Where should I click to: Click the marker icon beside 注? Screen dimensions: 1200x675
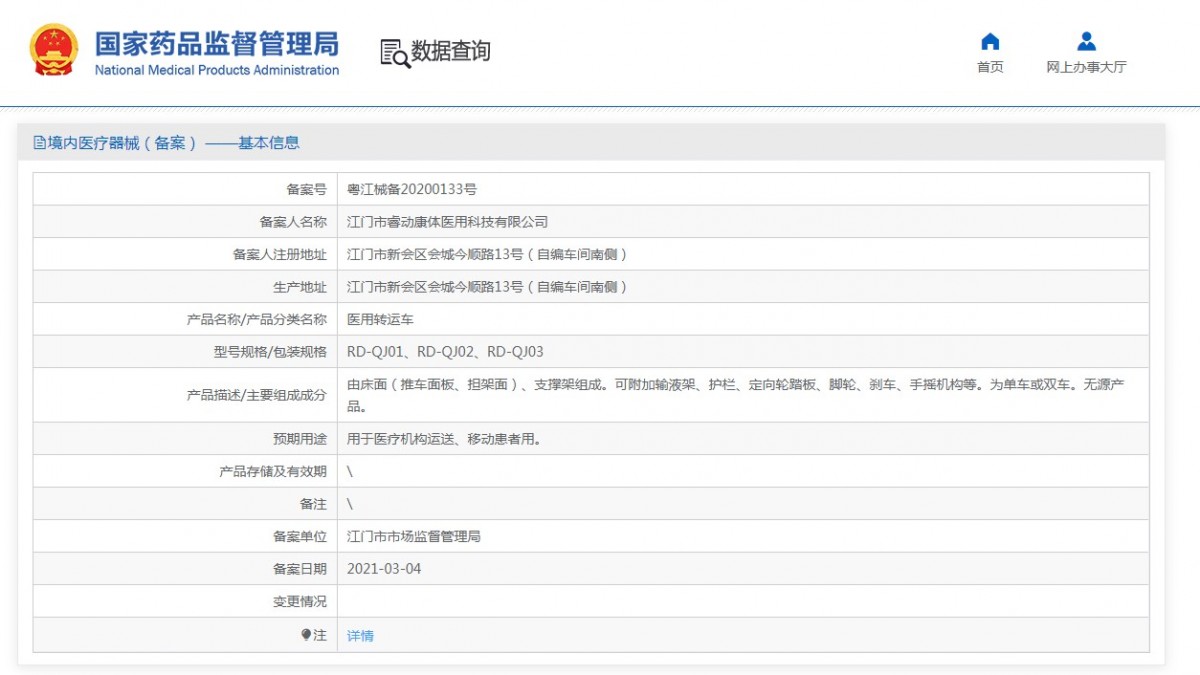[306, 635]
